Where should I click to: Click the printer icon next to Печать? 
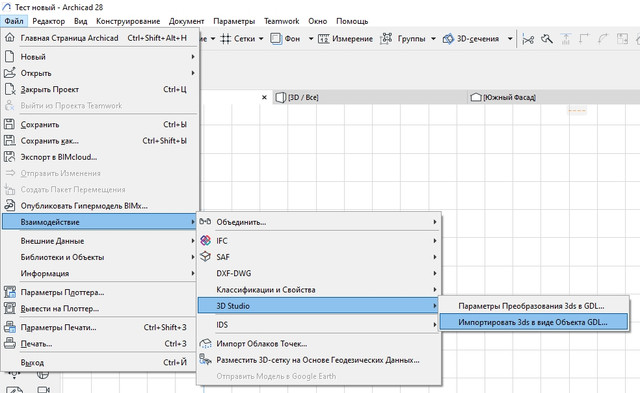click(x=9, y=344)
